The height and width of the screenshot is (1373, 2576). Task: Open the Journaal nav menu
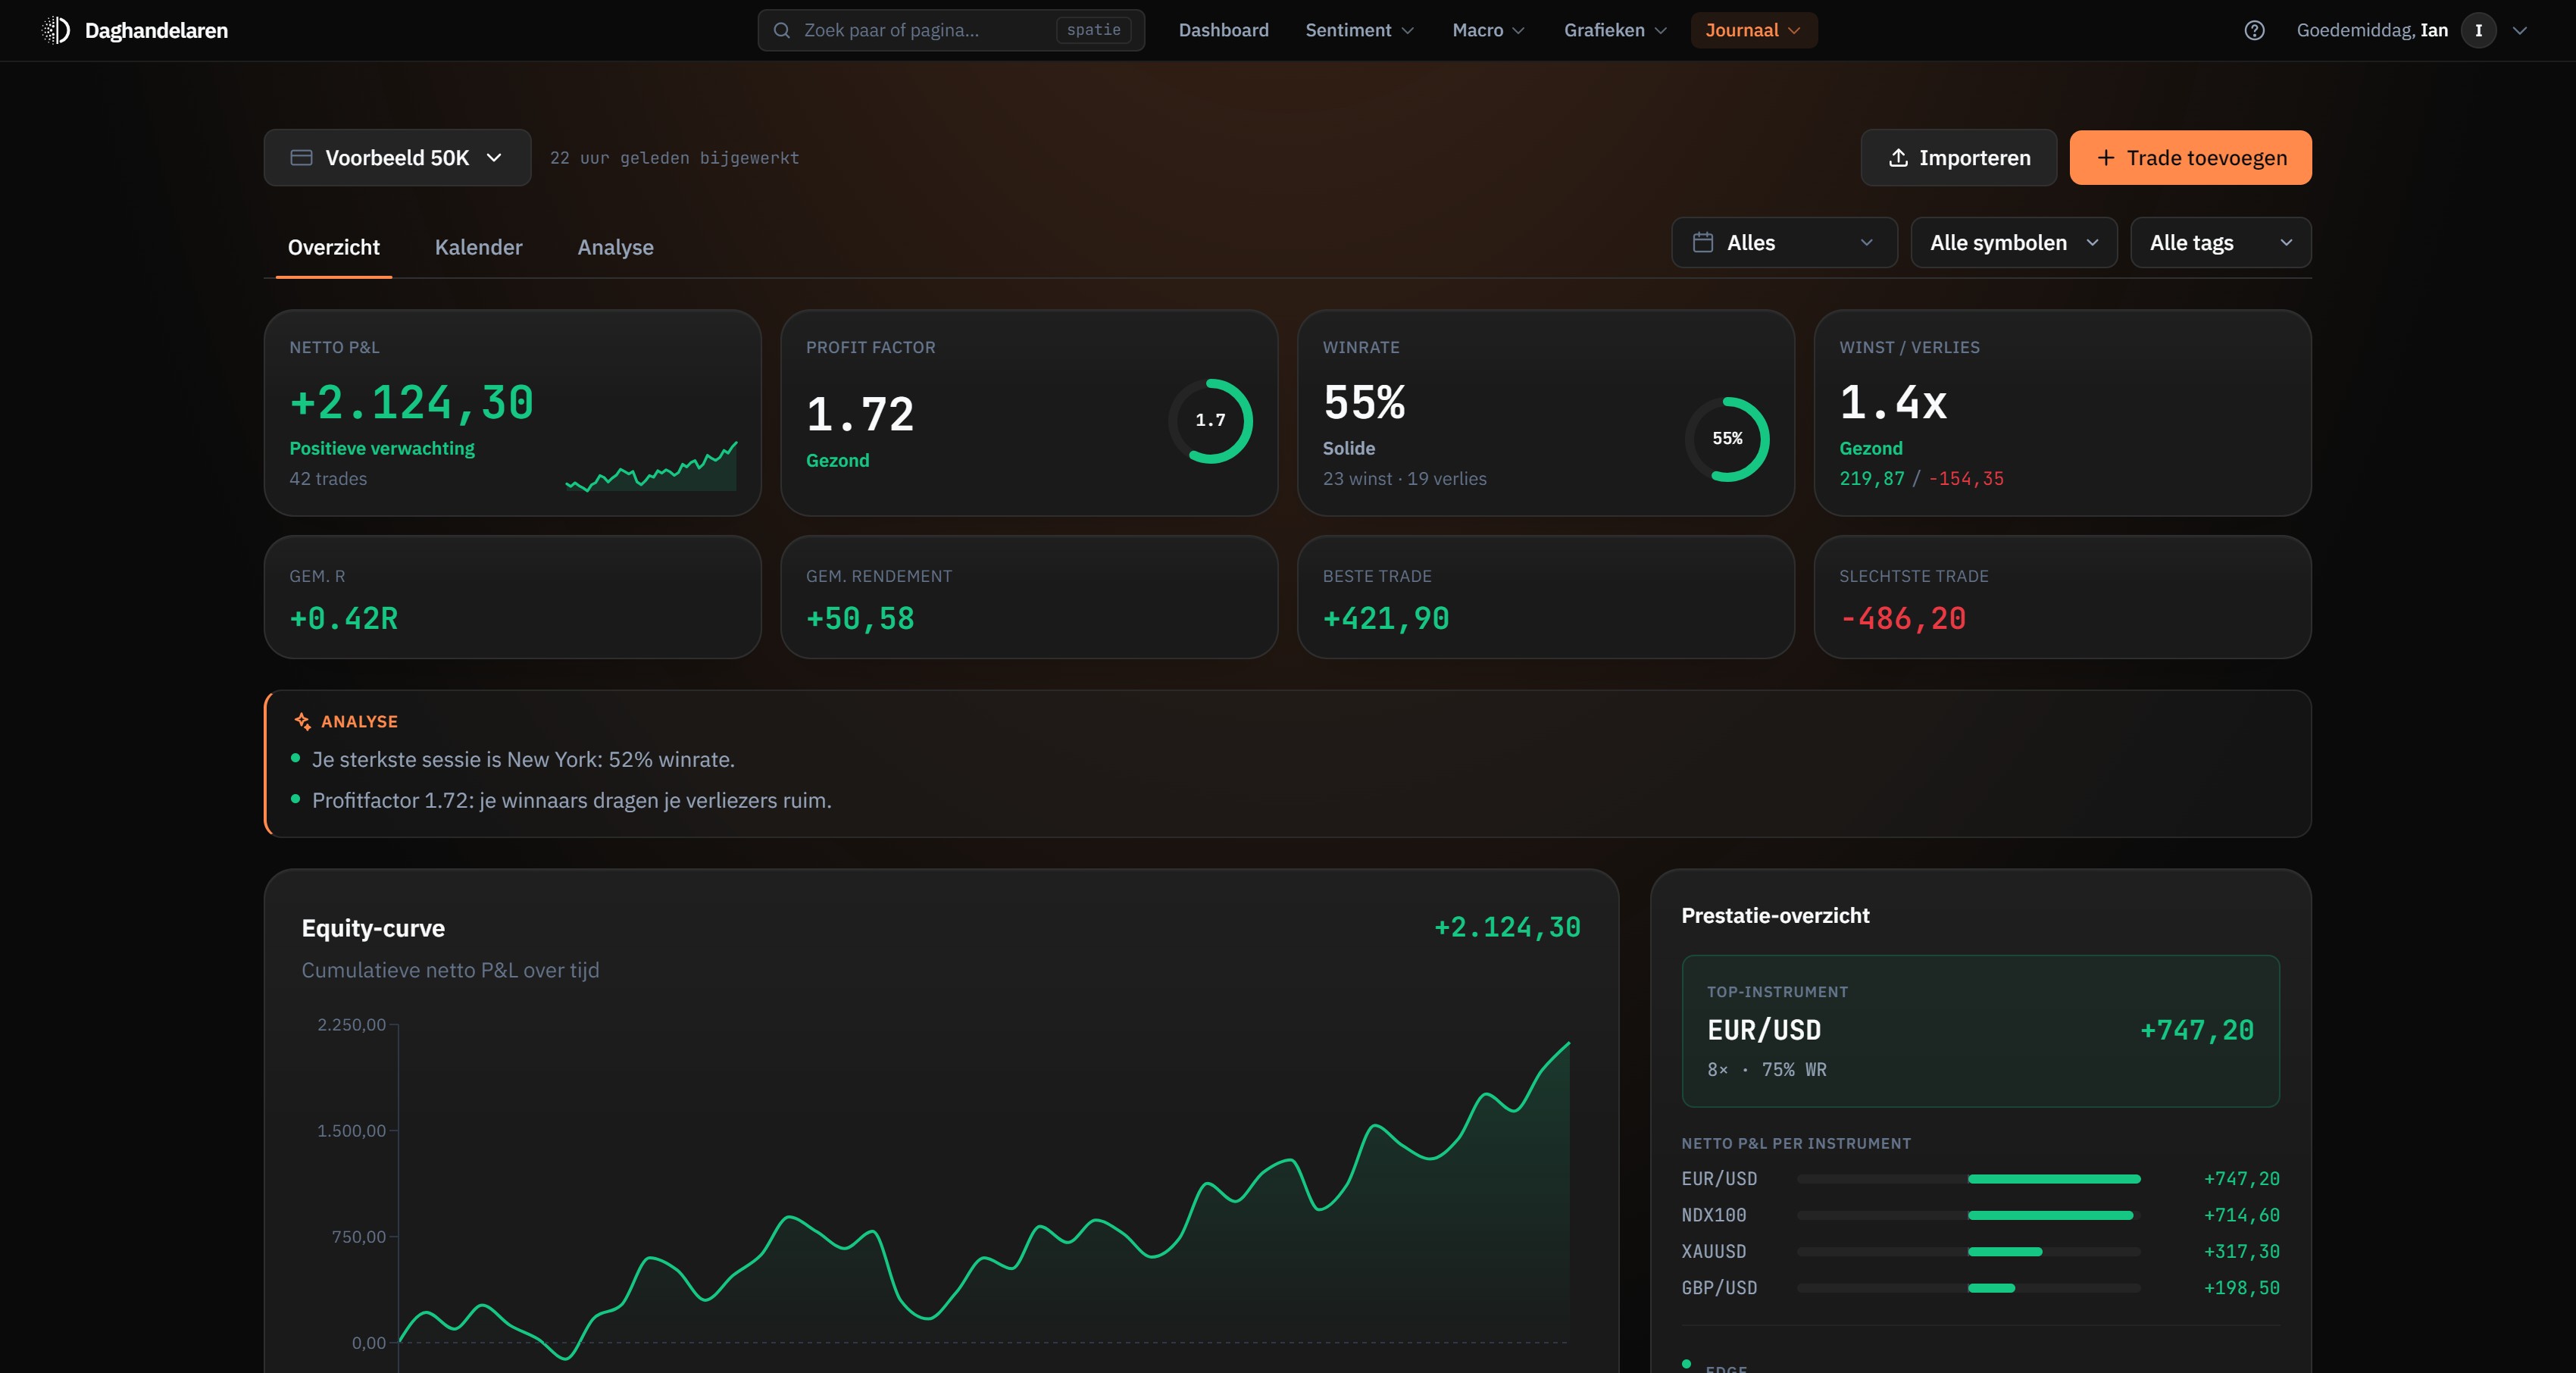tap(1753, 30)
